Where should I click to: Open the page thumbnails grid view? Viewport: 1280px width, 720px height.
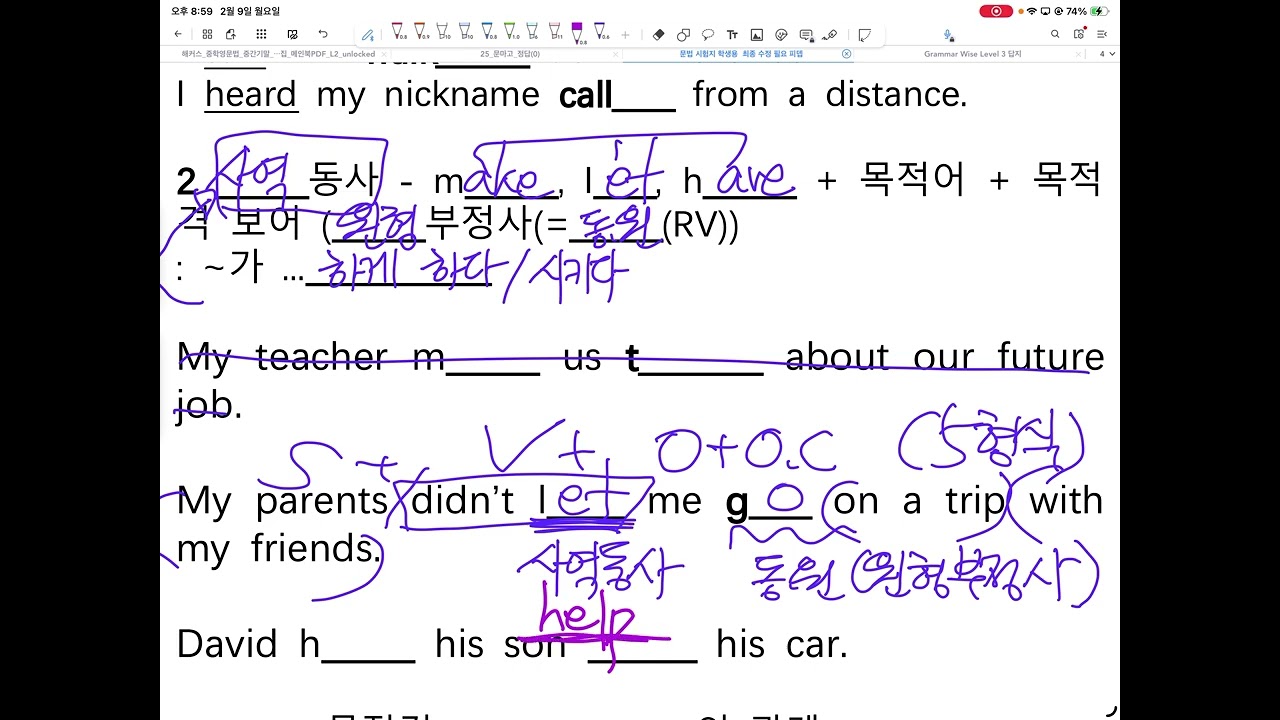(x=207, y=34)
